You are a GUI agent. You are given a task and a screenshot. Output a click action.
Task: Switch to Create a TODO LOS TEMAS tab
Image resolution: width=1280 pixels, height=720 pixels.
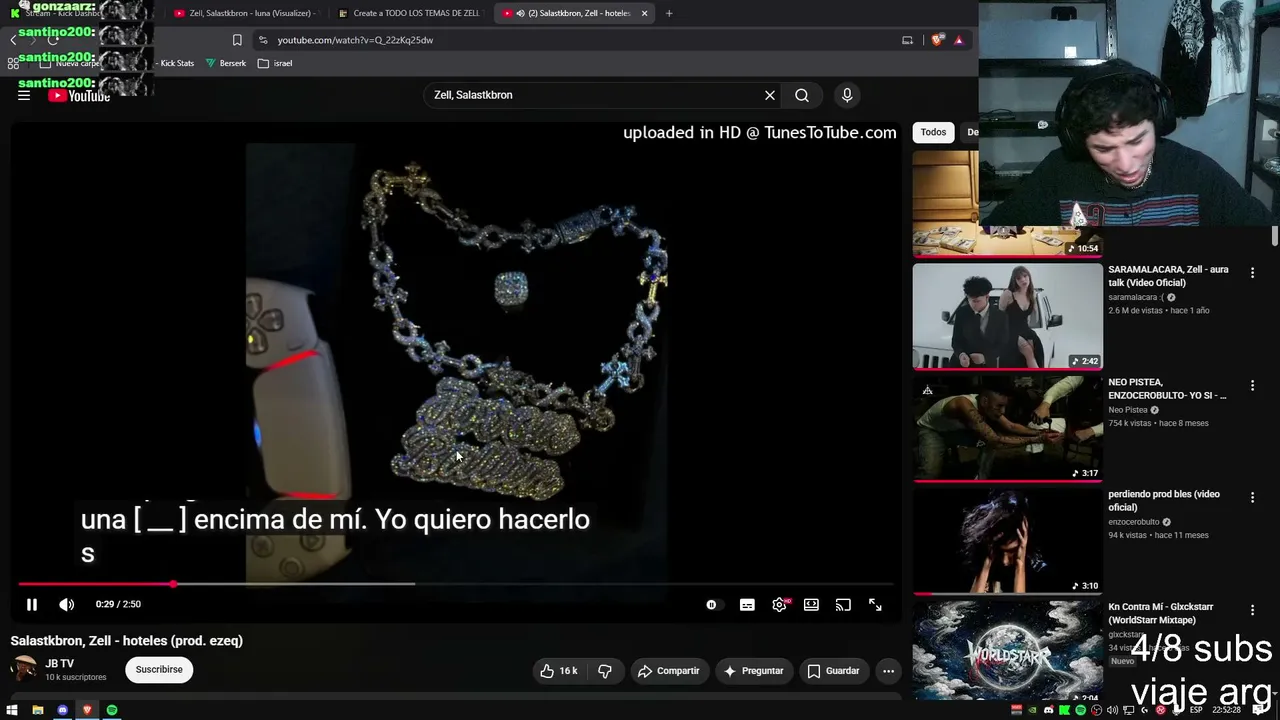pyautogui.click(x=410, y=13)
